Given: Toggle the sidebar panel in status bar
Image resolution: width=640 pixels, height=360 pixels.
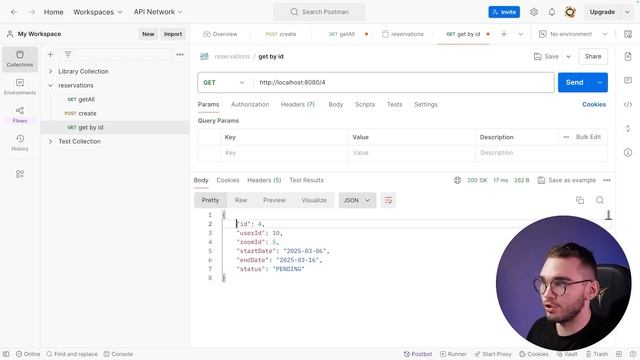Looking at the screenshot, I should click(x=6, y=354).
